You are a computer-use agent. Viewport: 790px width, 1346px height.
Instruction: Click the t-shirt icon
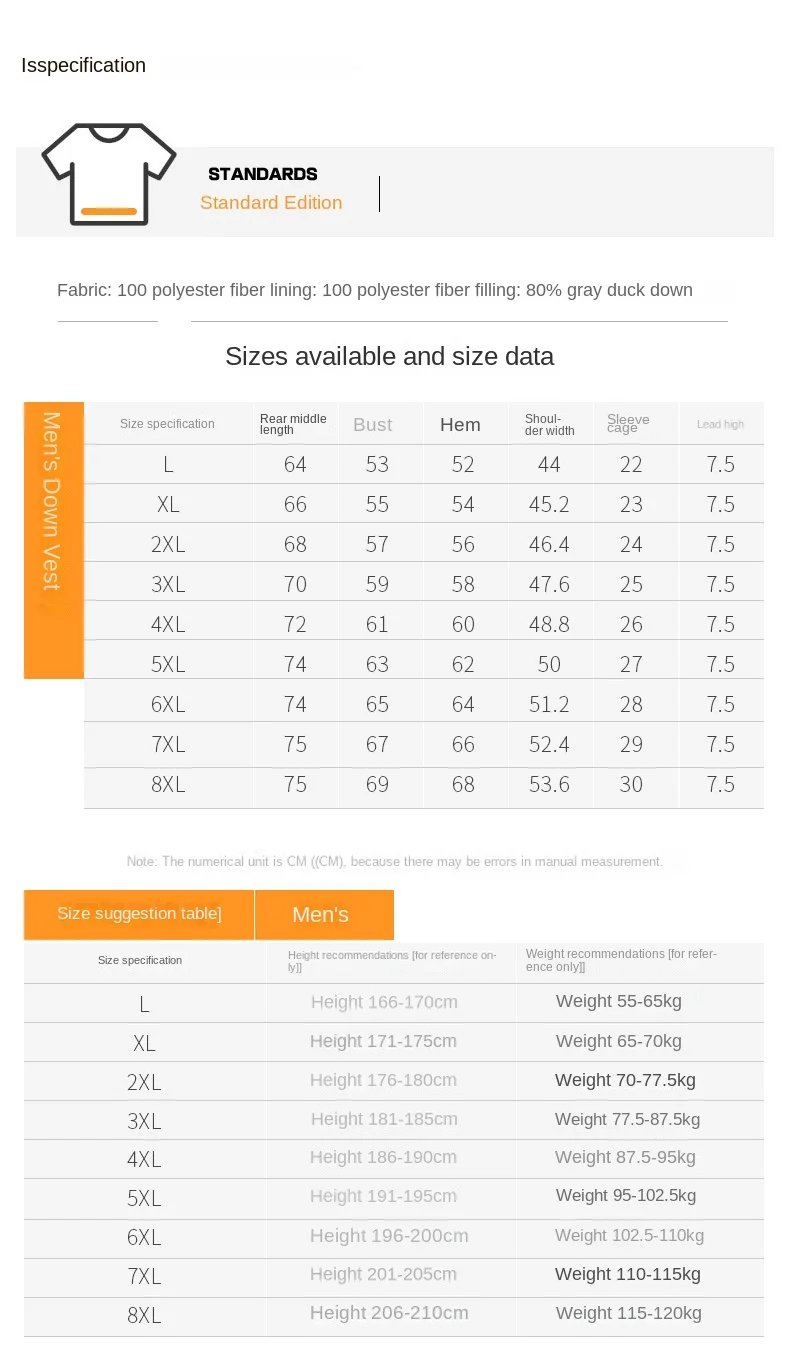click(x=108, y=175)
